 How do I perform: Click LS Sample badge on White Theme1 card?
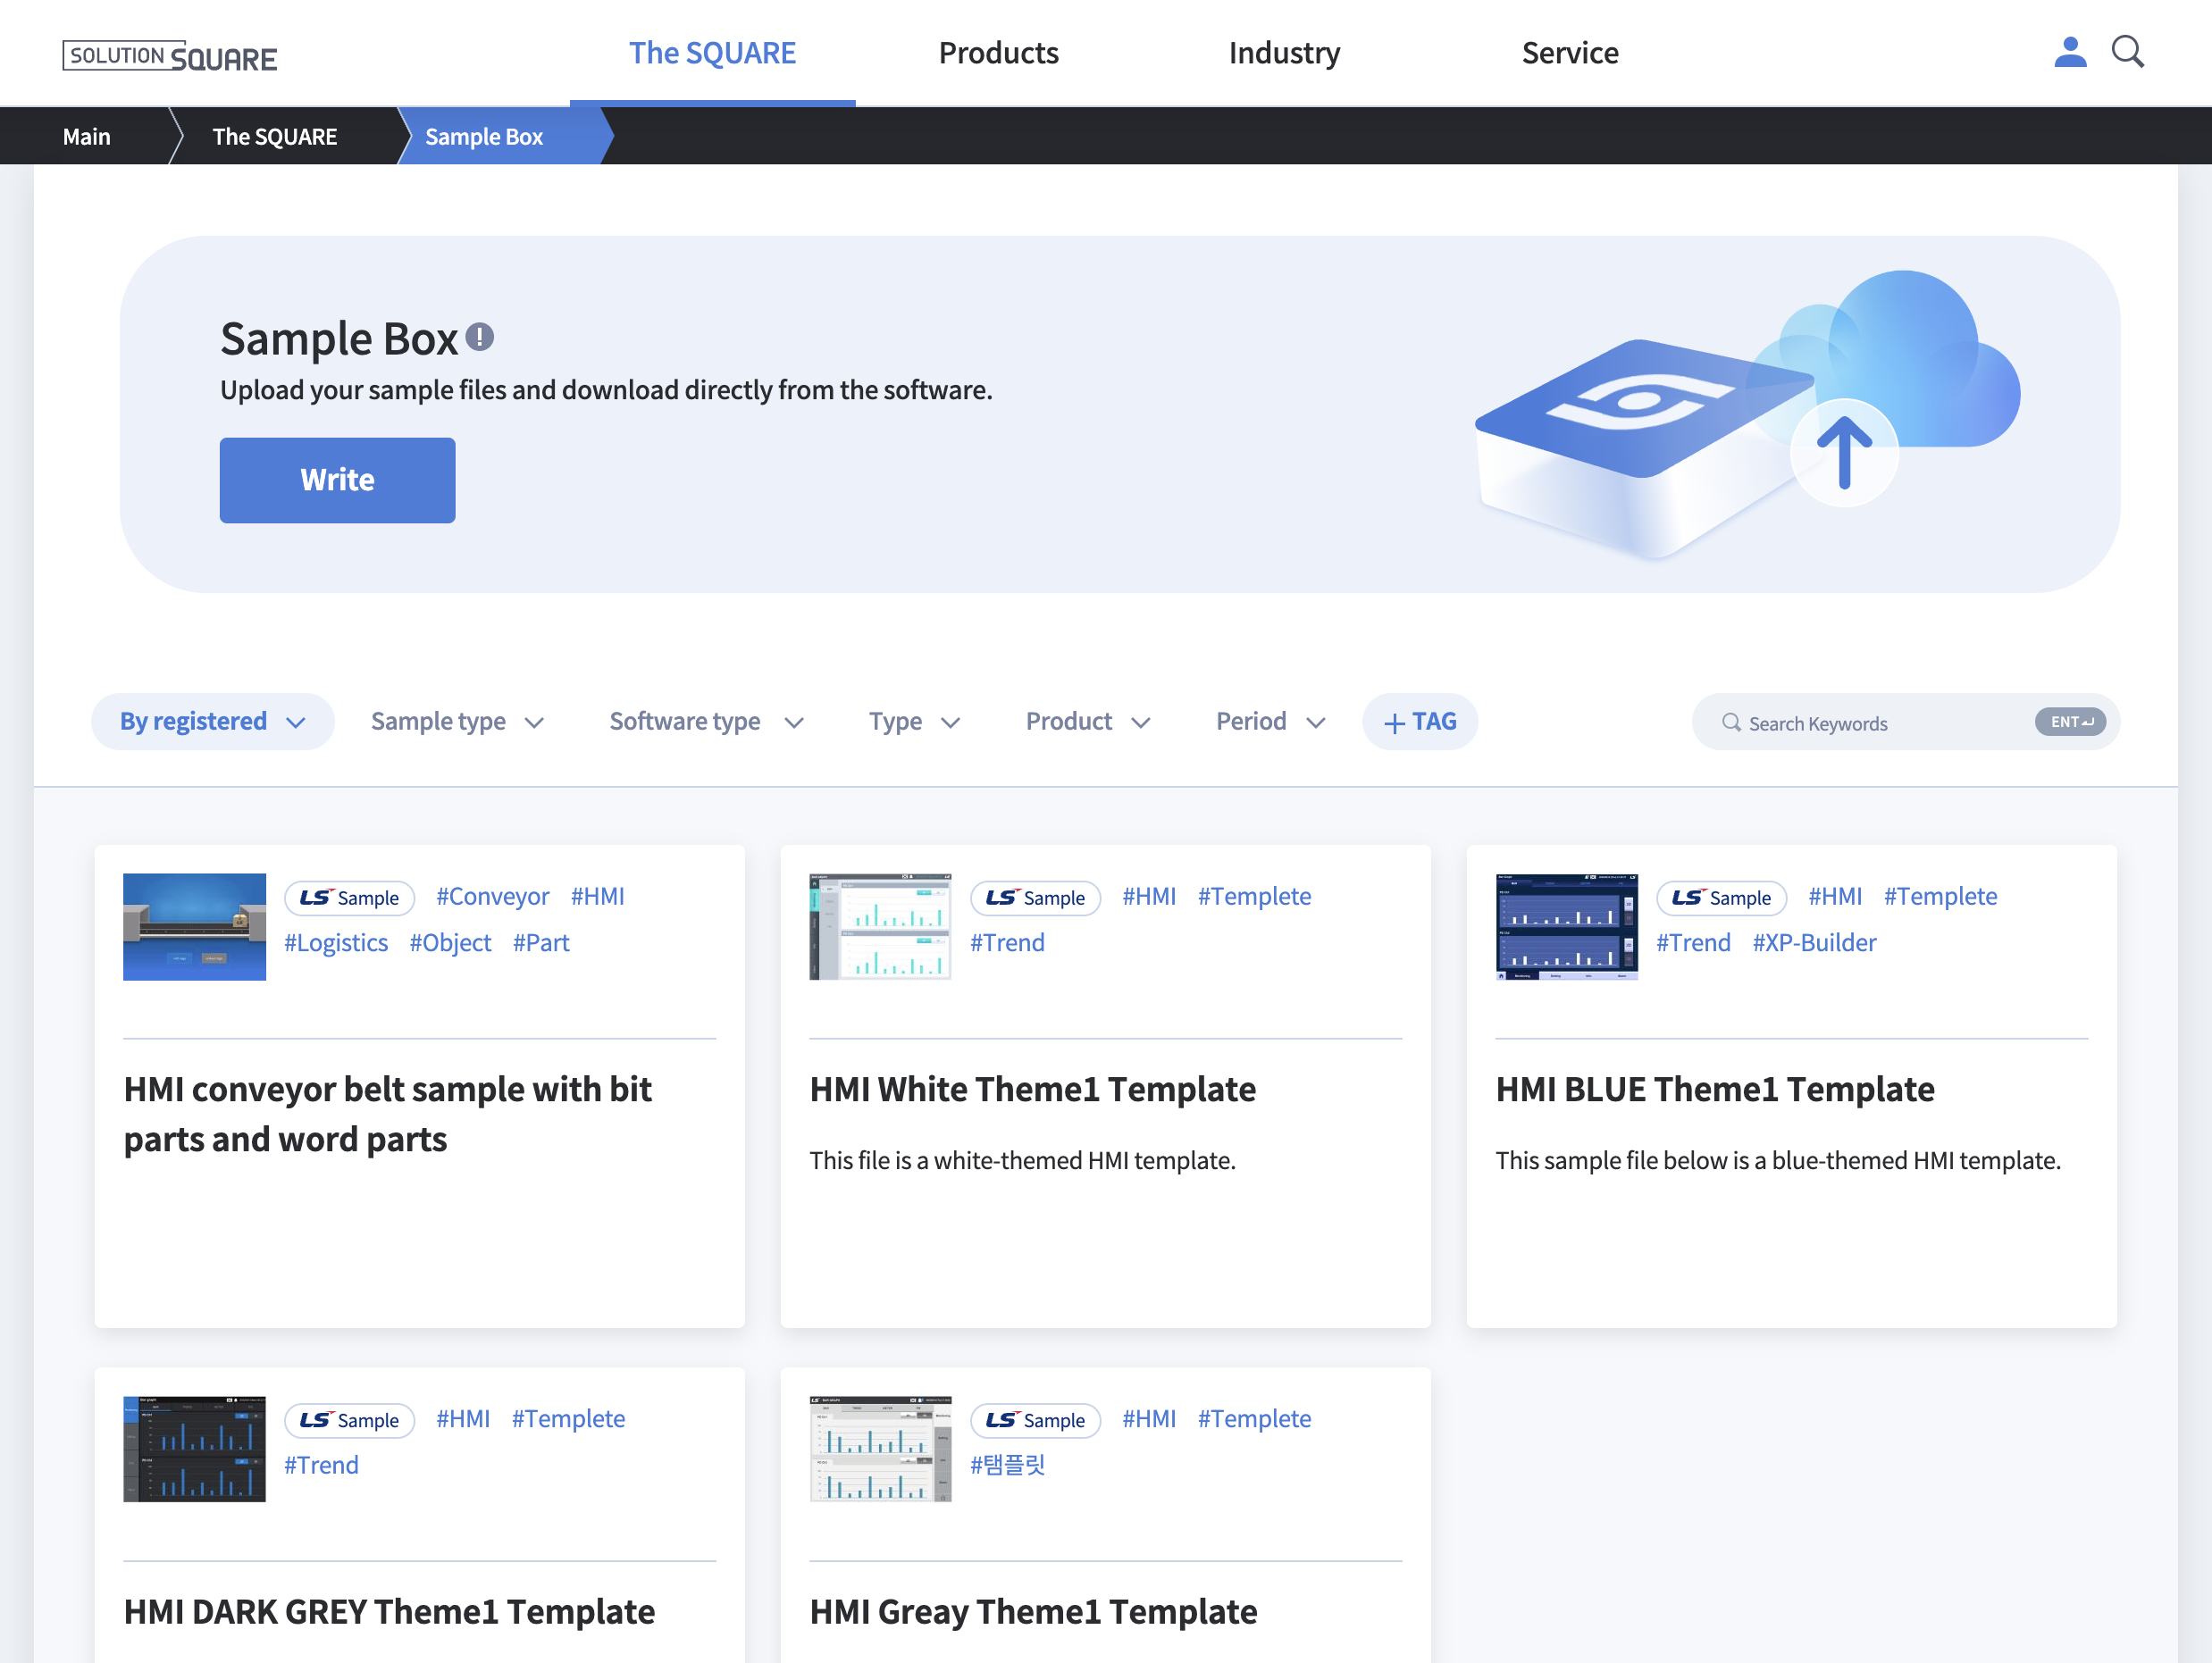pos(1036,898)
